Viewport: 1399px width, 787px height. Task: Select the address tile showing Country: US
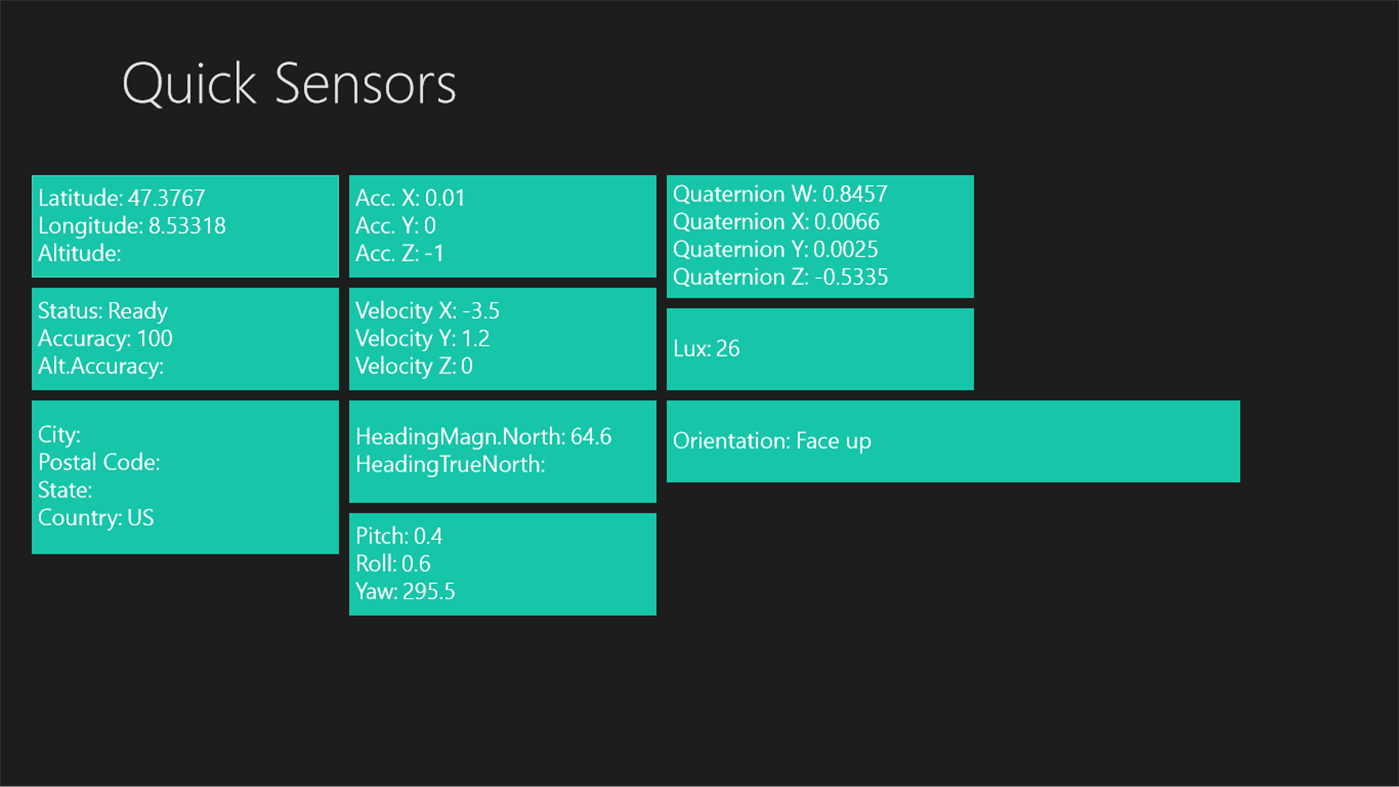pyautogui.click(x=185, y=476)
